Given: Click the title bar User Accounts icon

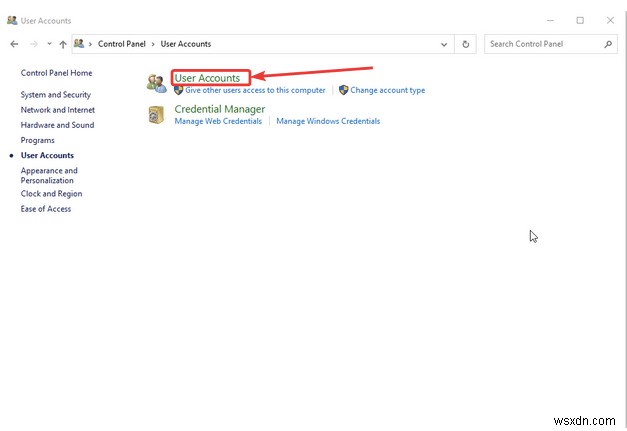Looking at the screenshot, I should (12, 20).
